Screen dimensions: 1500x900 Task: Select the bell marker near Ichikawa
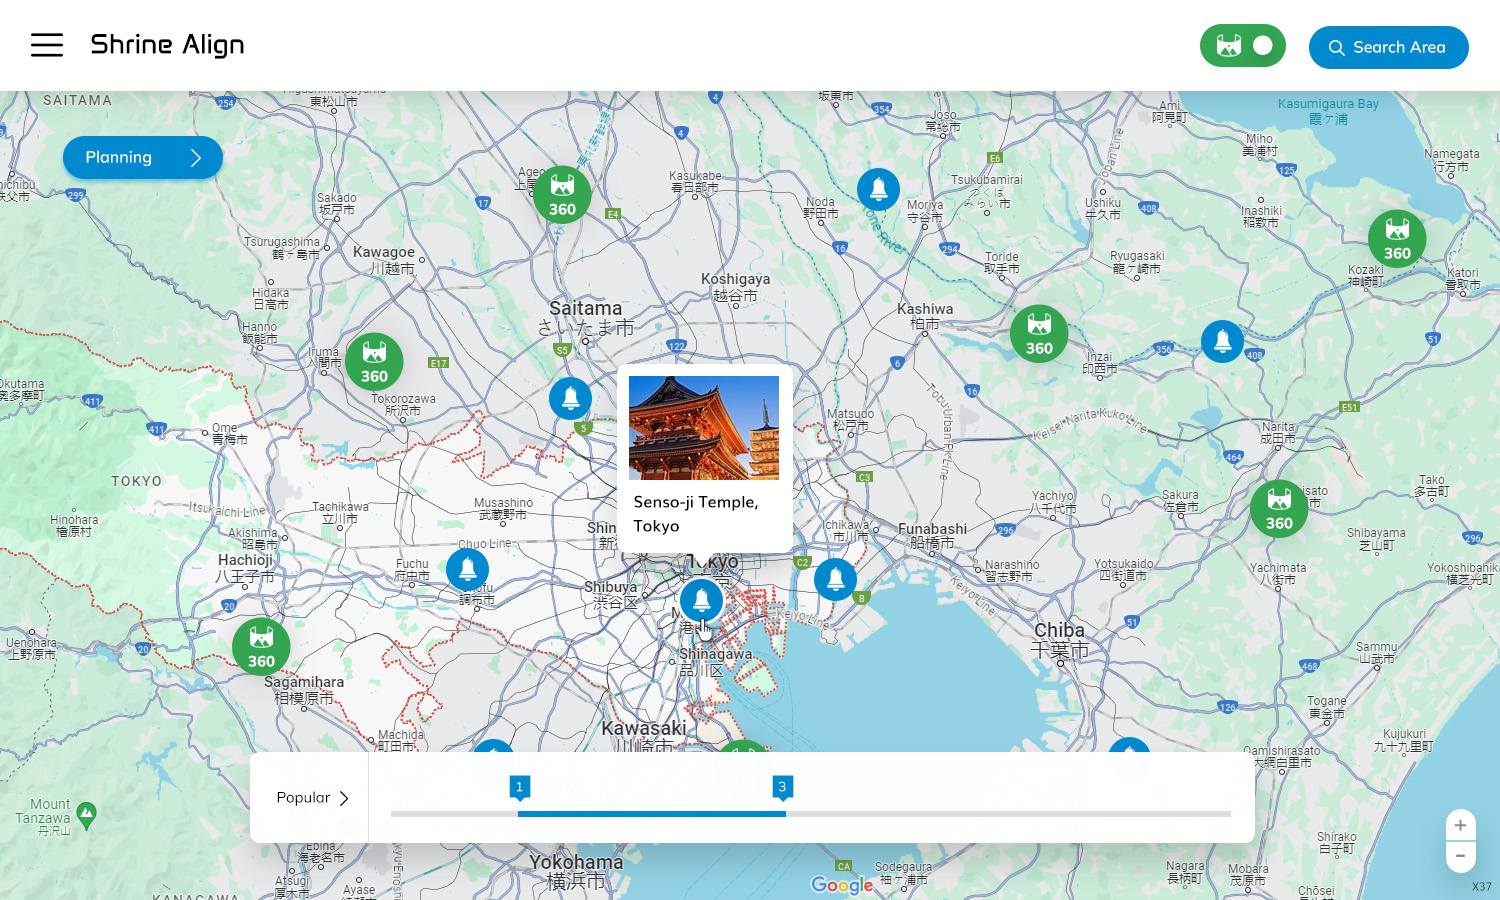click(x=835, y=579)
